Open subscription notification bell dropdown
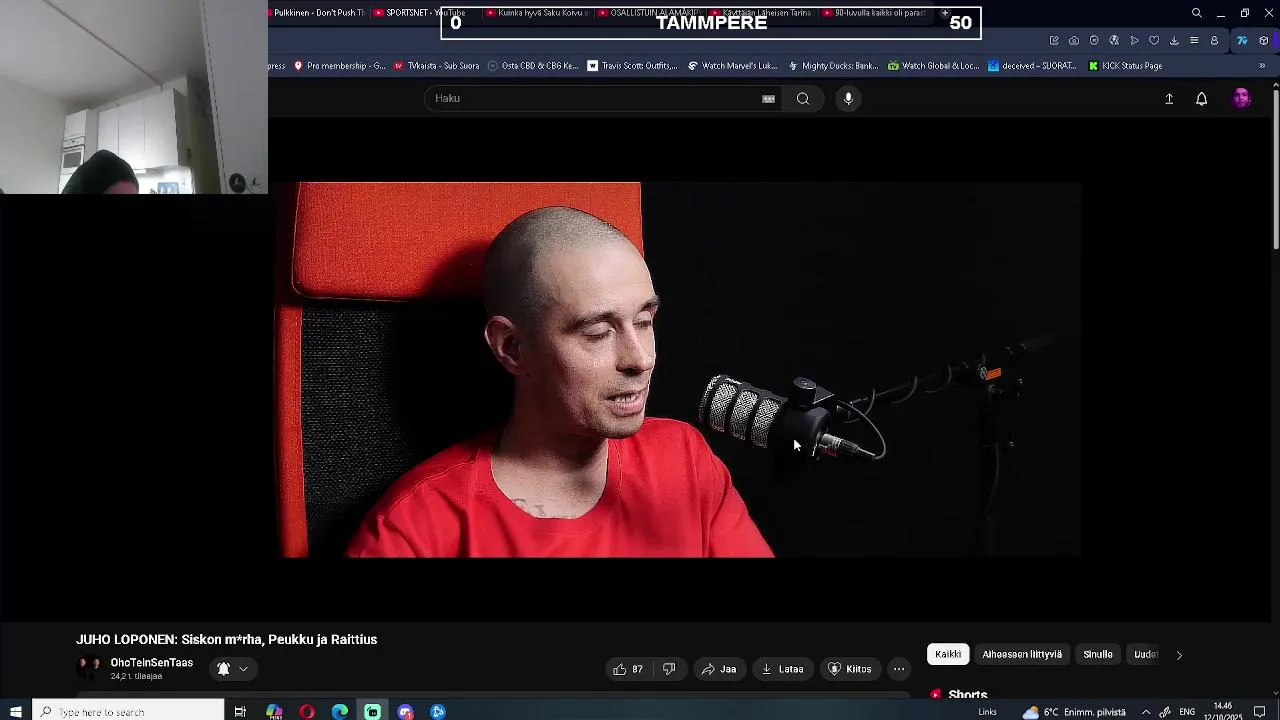 (233, 669)
